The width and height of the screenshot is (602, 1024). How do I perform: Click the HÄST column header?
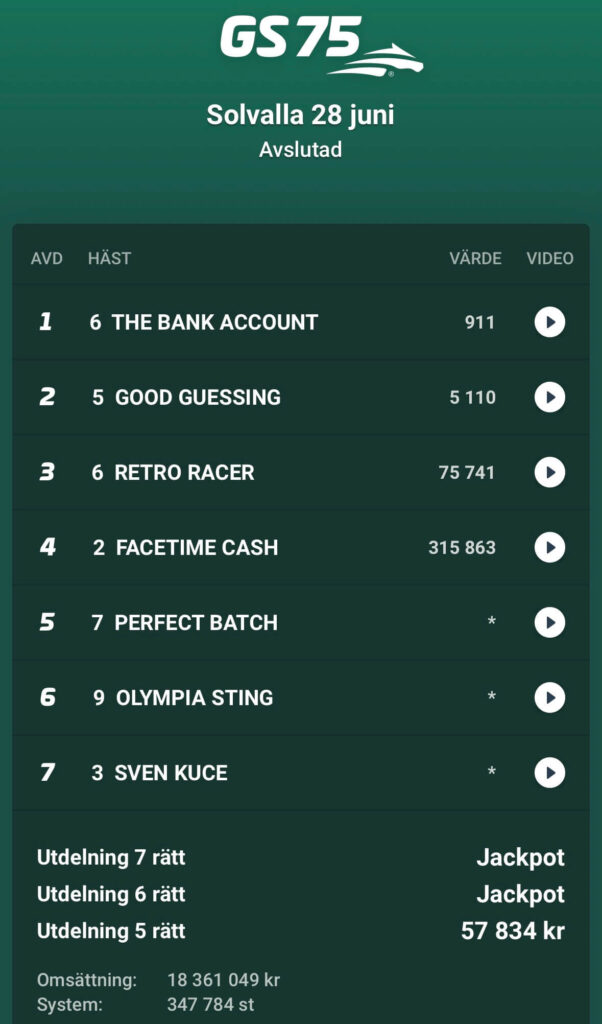click(x=109, y=259)
